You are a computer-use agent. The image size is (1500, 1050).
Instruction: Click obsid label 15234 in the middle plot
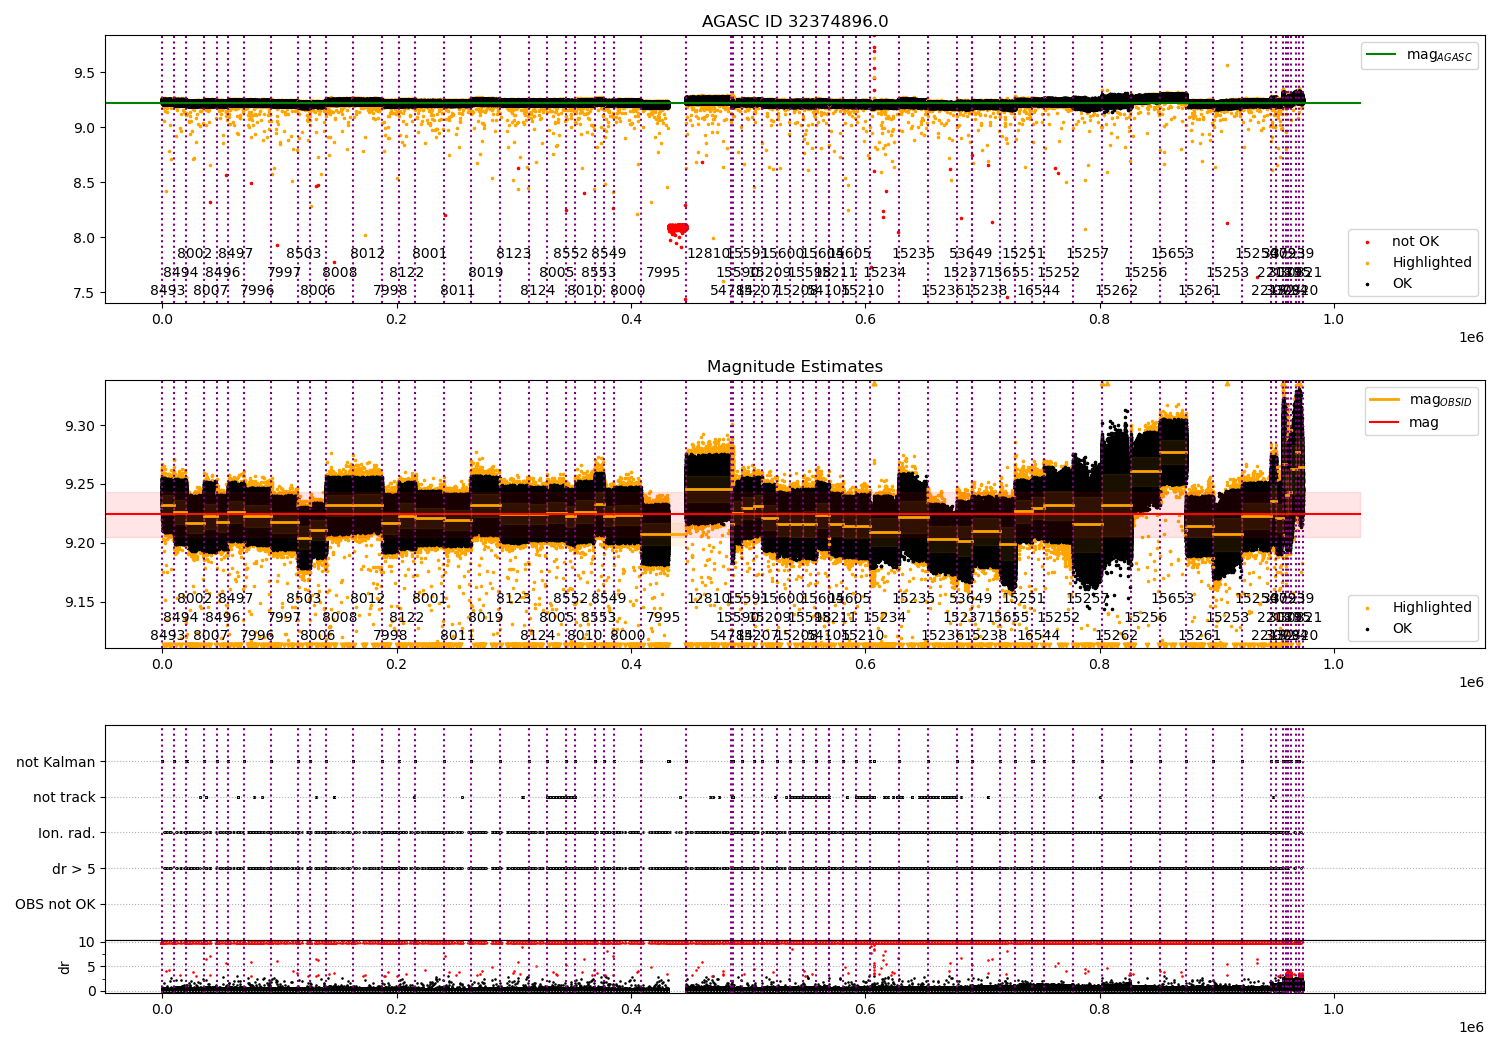coord(885,617)
